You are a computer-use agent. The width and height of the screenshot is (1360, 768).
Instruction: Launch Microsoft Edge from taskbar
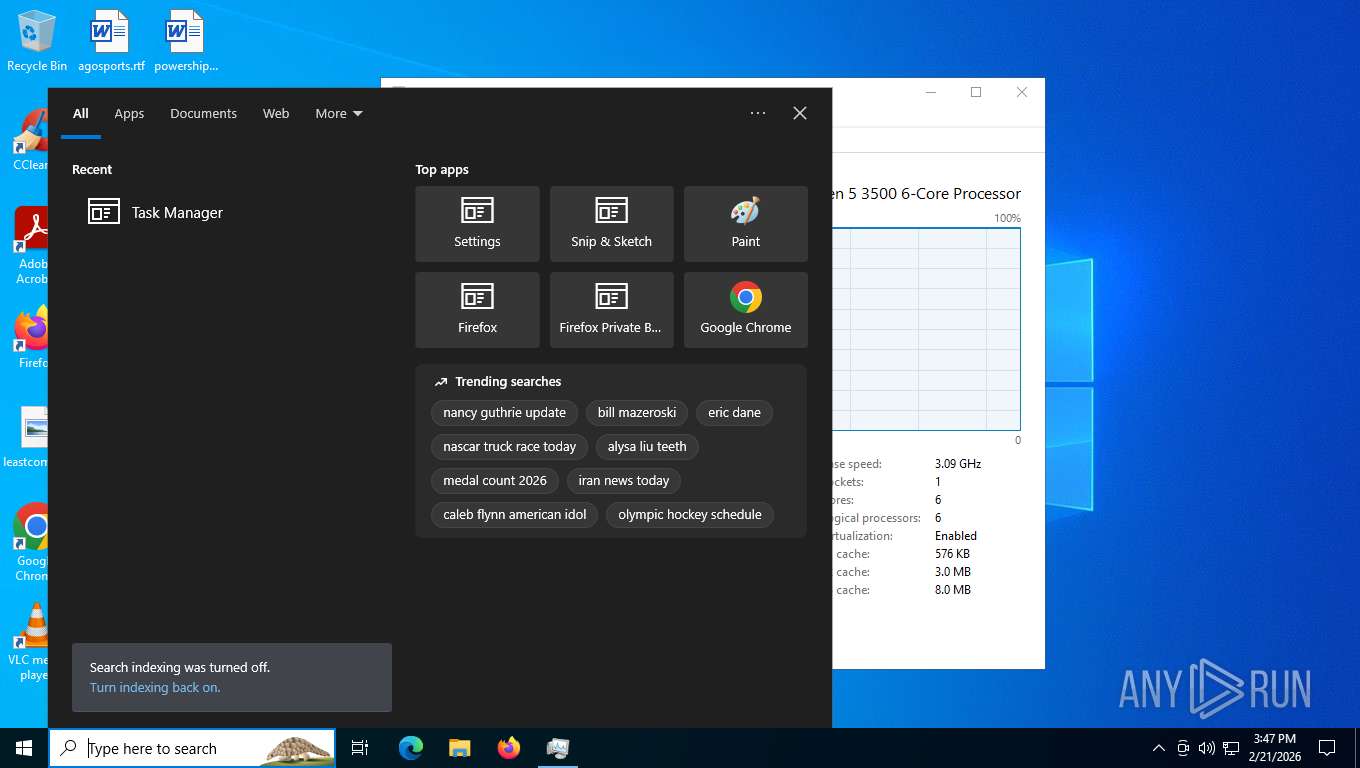(411, 748)
